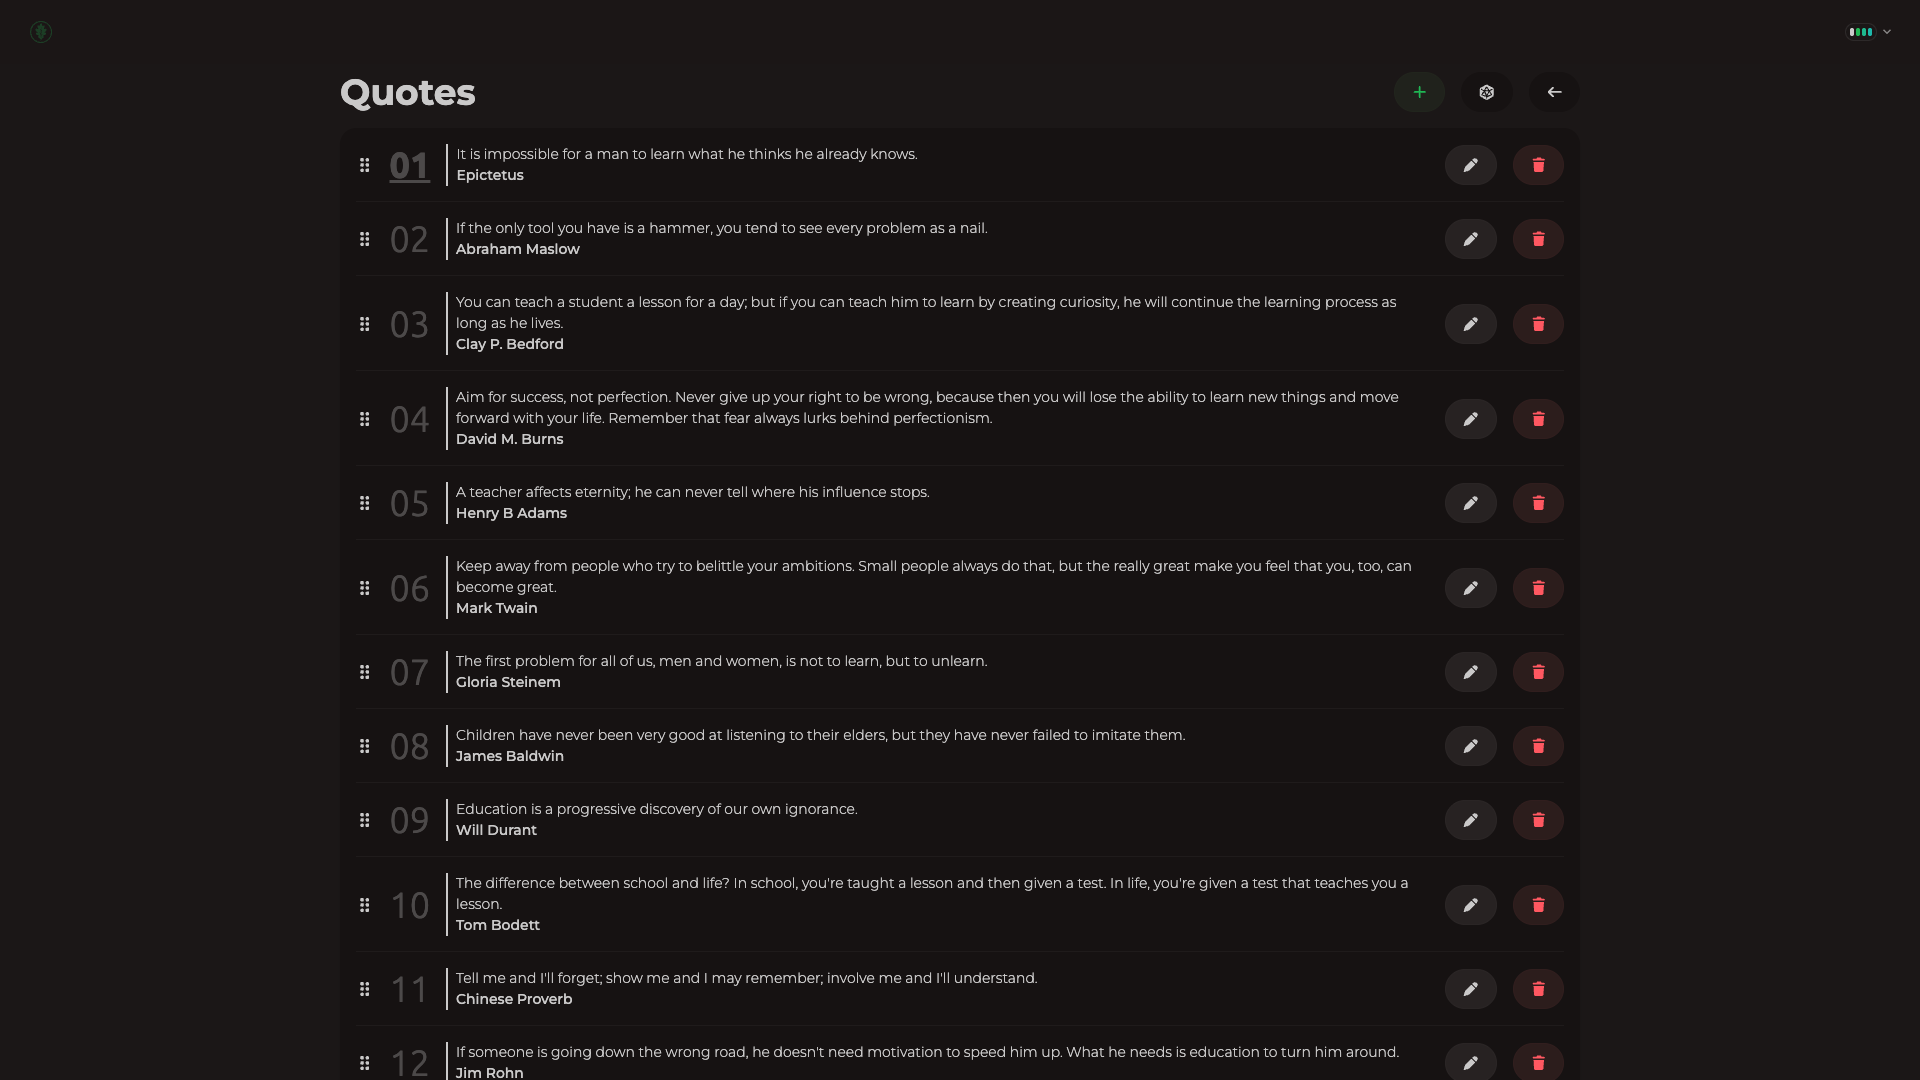1920x1080 pixels.
Task: Grab the drag handle for quote 04
Action: click(x=365, y=419)
